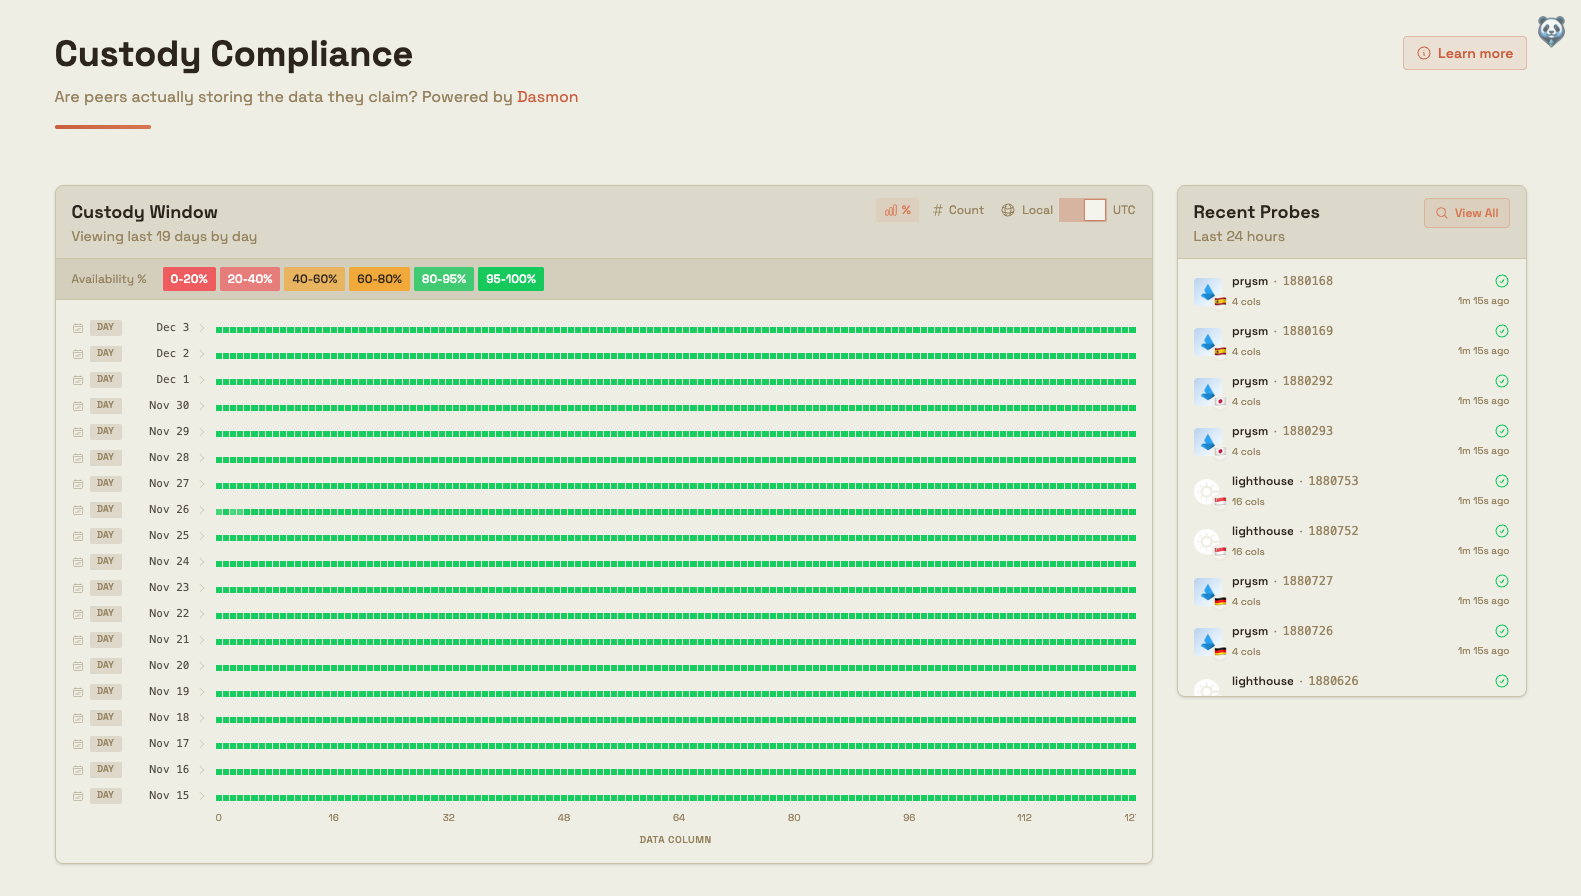This screenshot has width=1581, height=896.
Task: Click the prysm client icon for probe 1880168
Action: 1208,291
